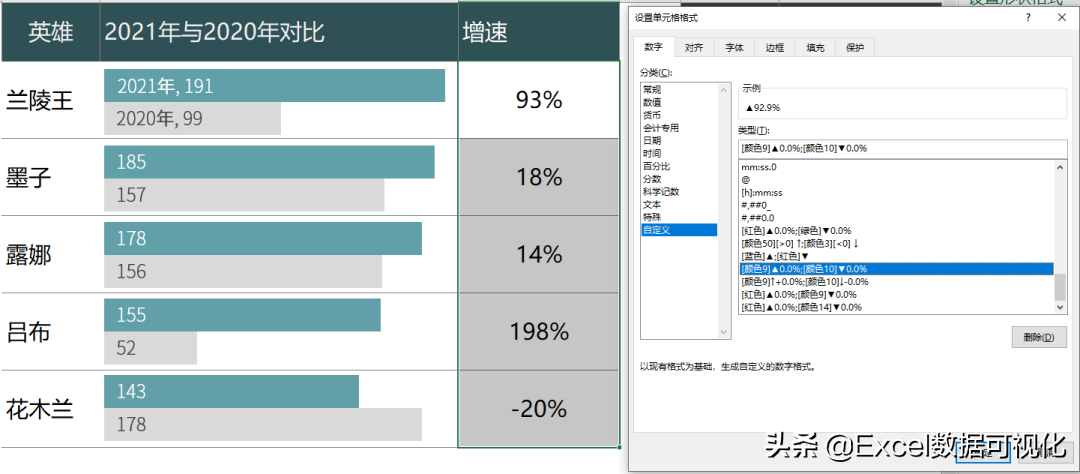Switch to the 数字 tab

[654, 47]
